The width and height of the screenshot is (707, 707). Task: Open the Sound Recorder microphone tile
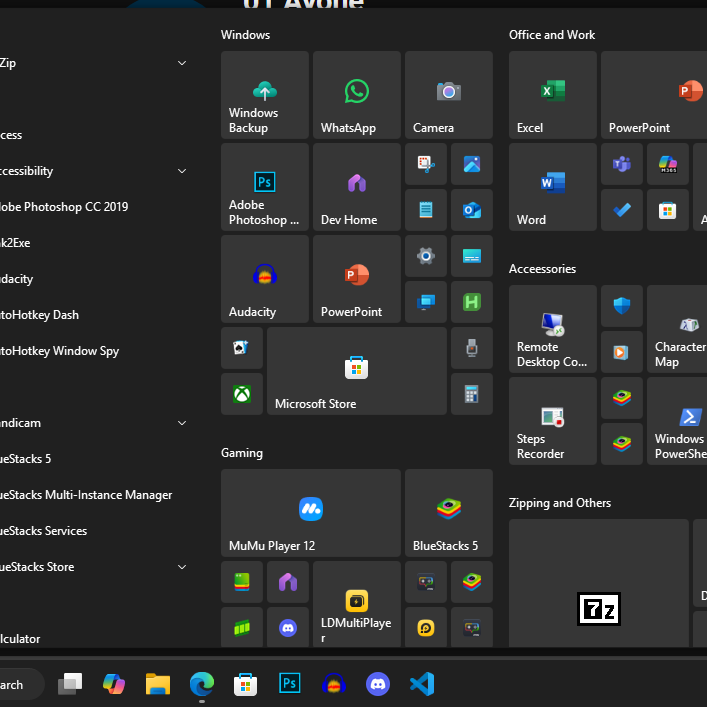472,348
